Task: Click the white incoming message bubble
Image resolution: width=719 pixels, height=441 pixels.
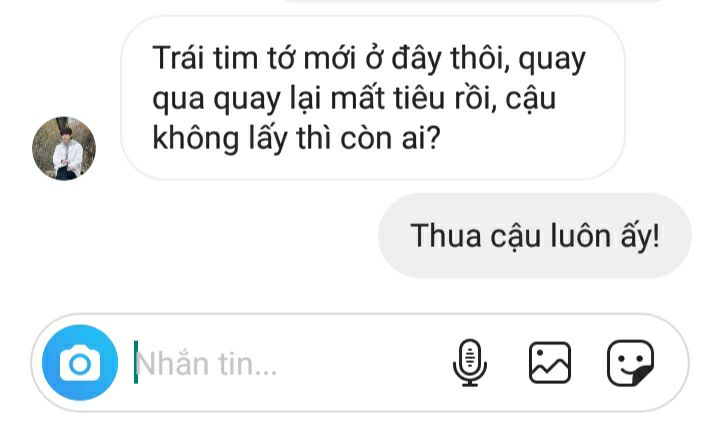Action: pos(373,98)
